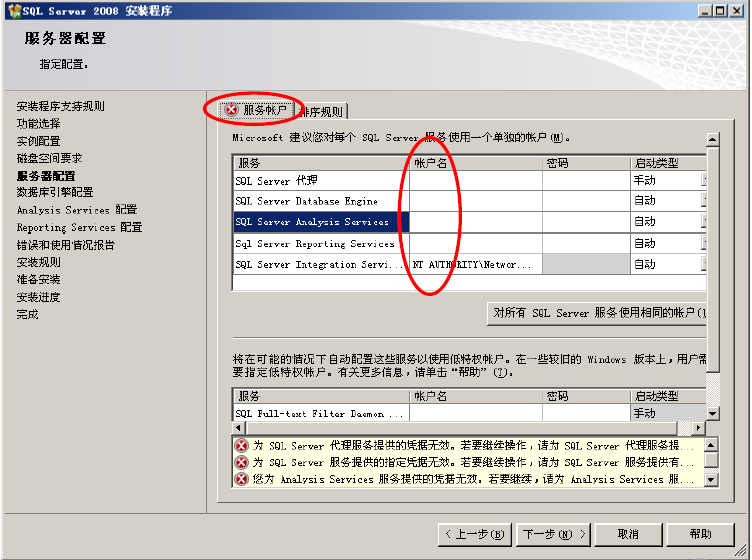
Task: Click the lower 启动类型 column header
Action: pos(669,396)
